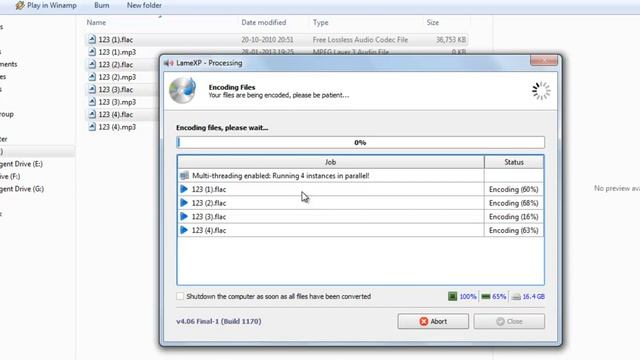Click Burn in the Explorer toolbar

tap(102, 6)
